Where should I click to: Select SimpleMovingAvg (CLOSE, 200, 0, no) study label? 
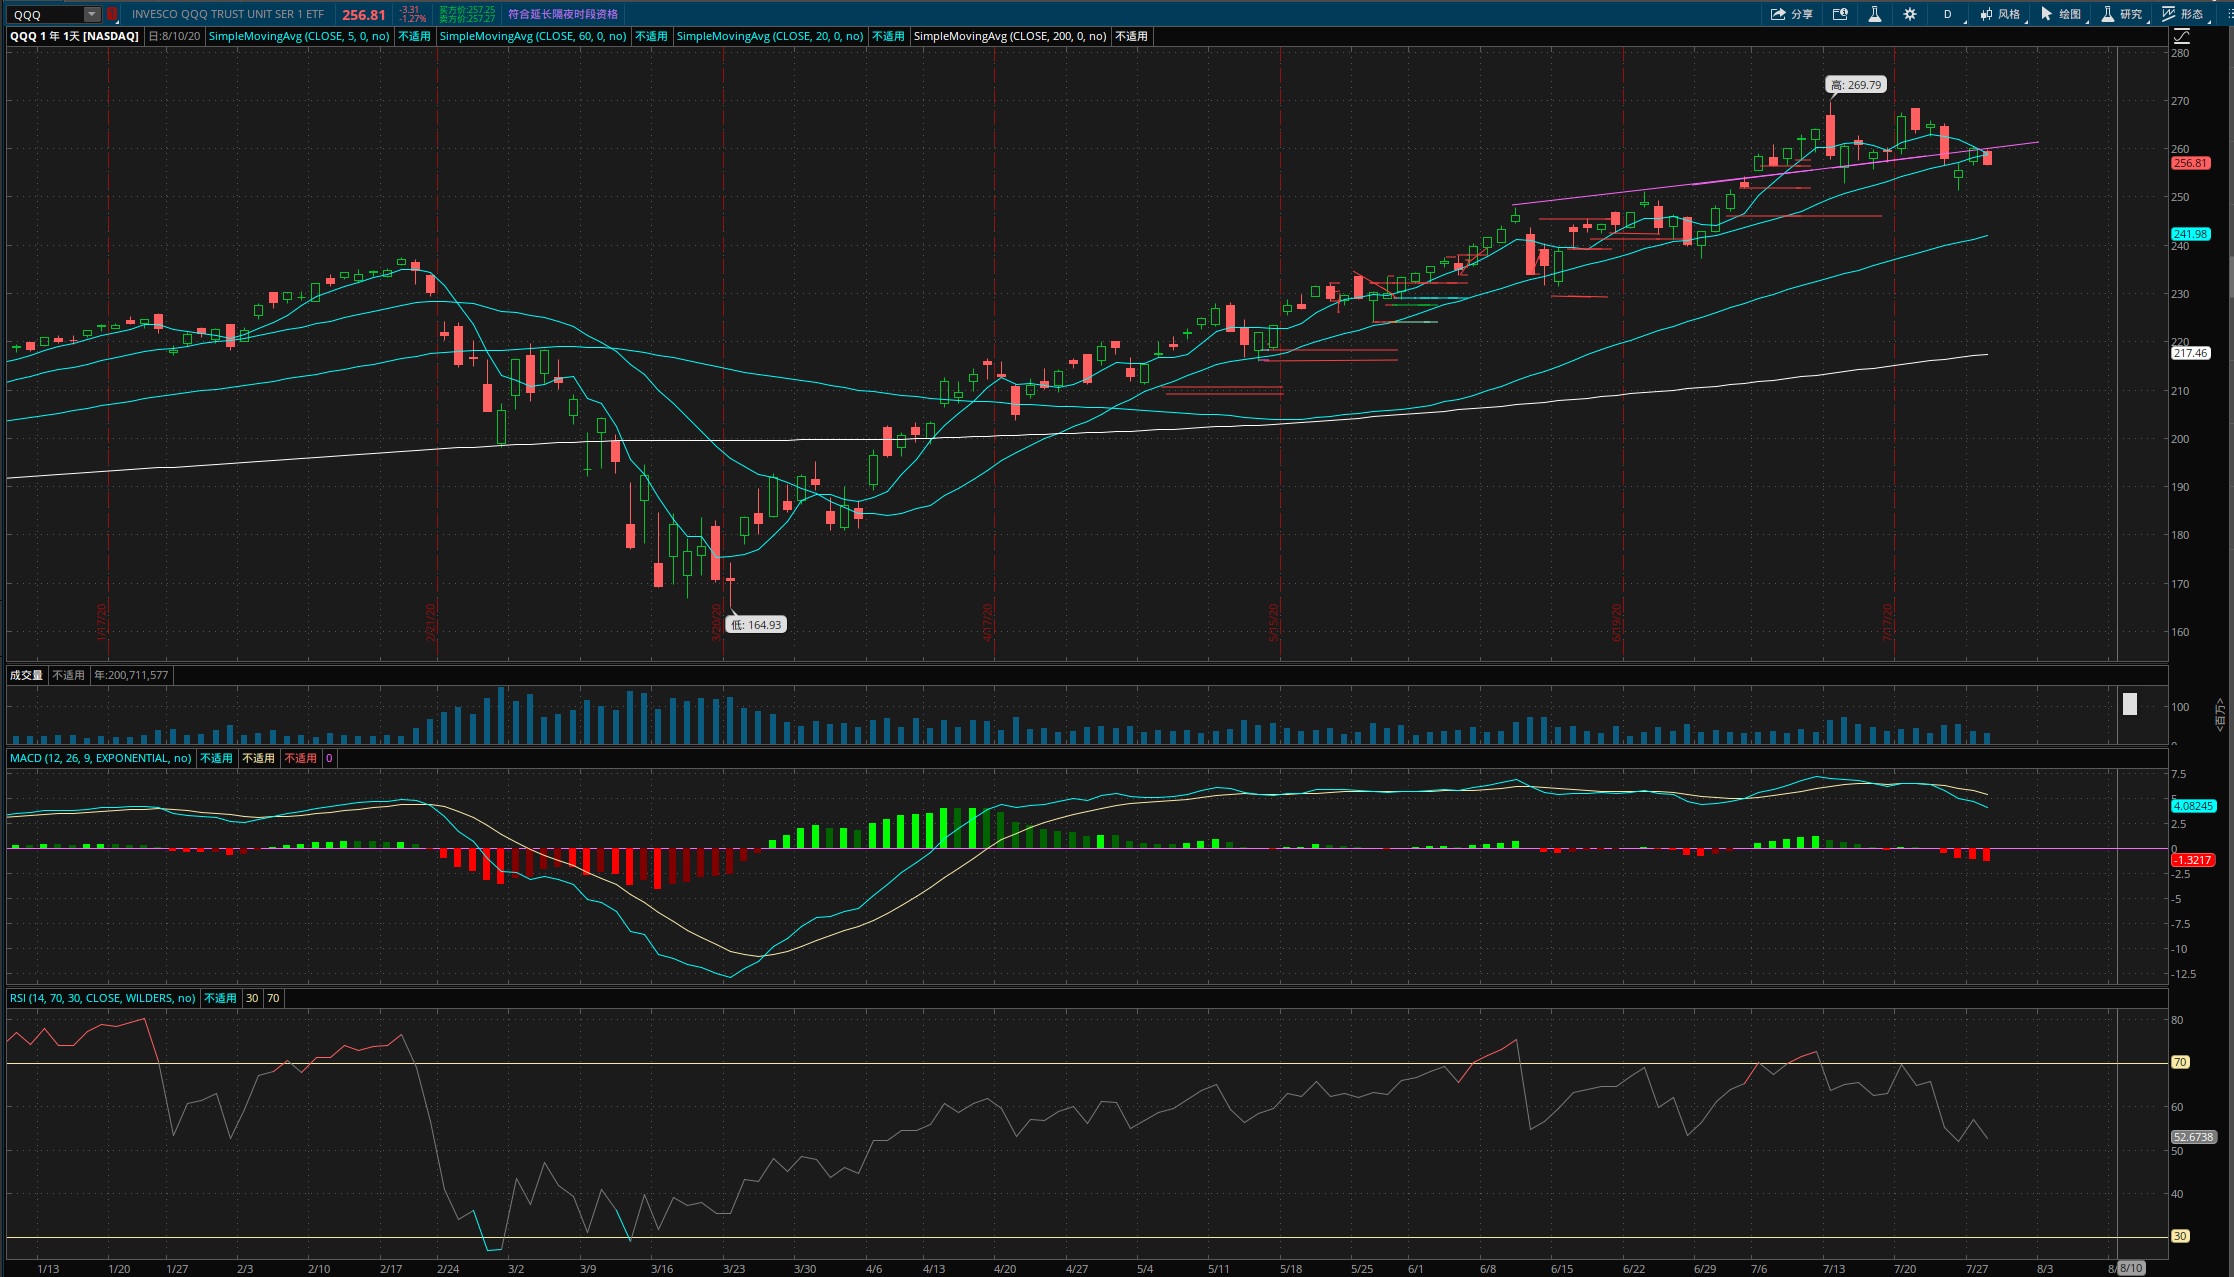point(1010,36)
